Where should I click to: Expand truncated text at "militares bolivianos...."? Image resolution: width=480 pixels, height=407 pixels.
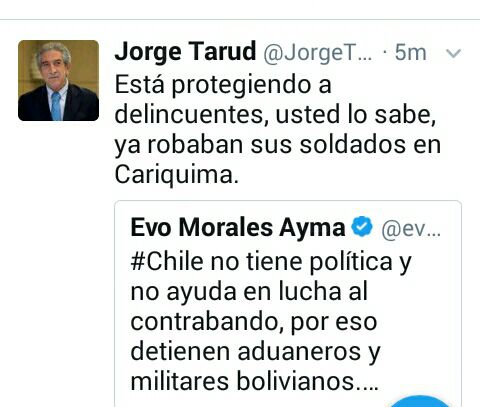pos(255,381)
